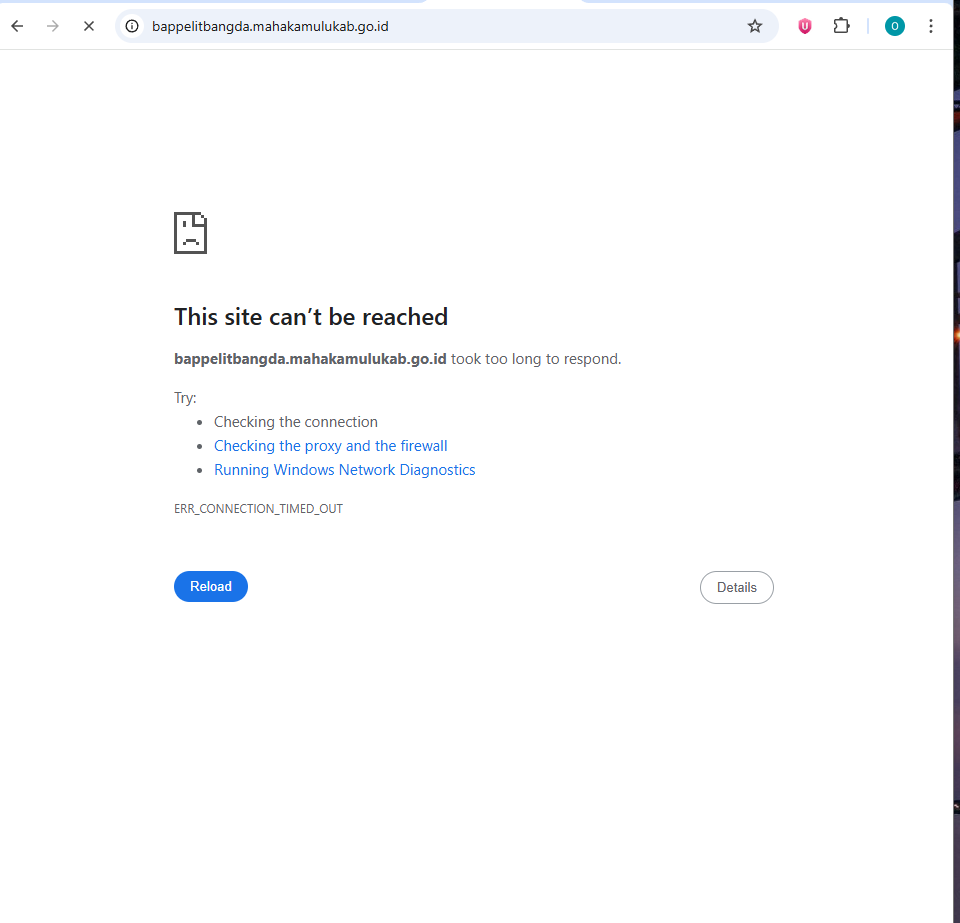The height and width of the screenshot is (923, 960).
Task: Select the active browser tab at top
Action: point(503,2)
